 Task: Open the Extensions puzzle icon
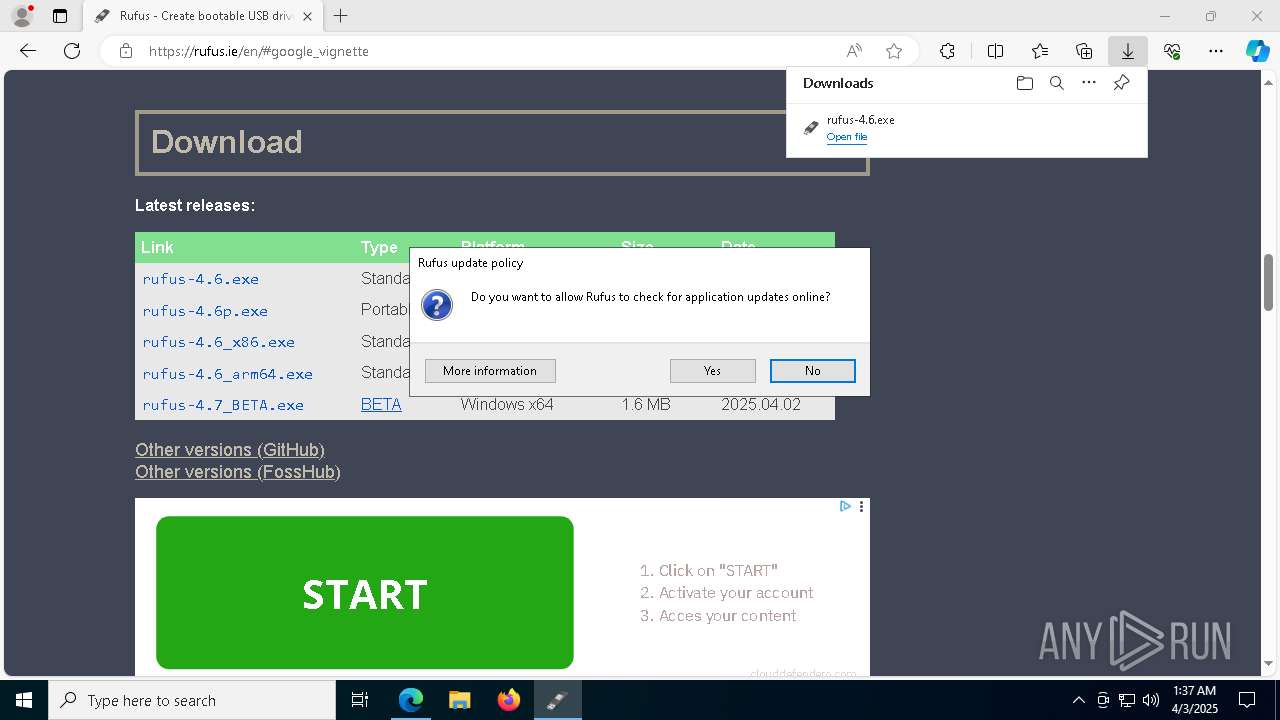947,51
